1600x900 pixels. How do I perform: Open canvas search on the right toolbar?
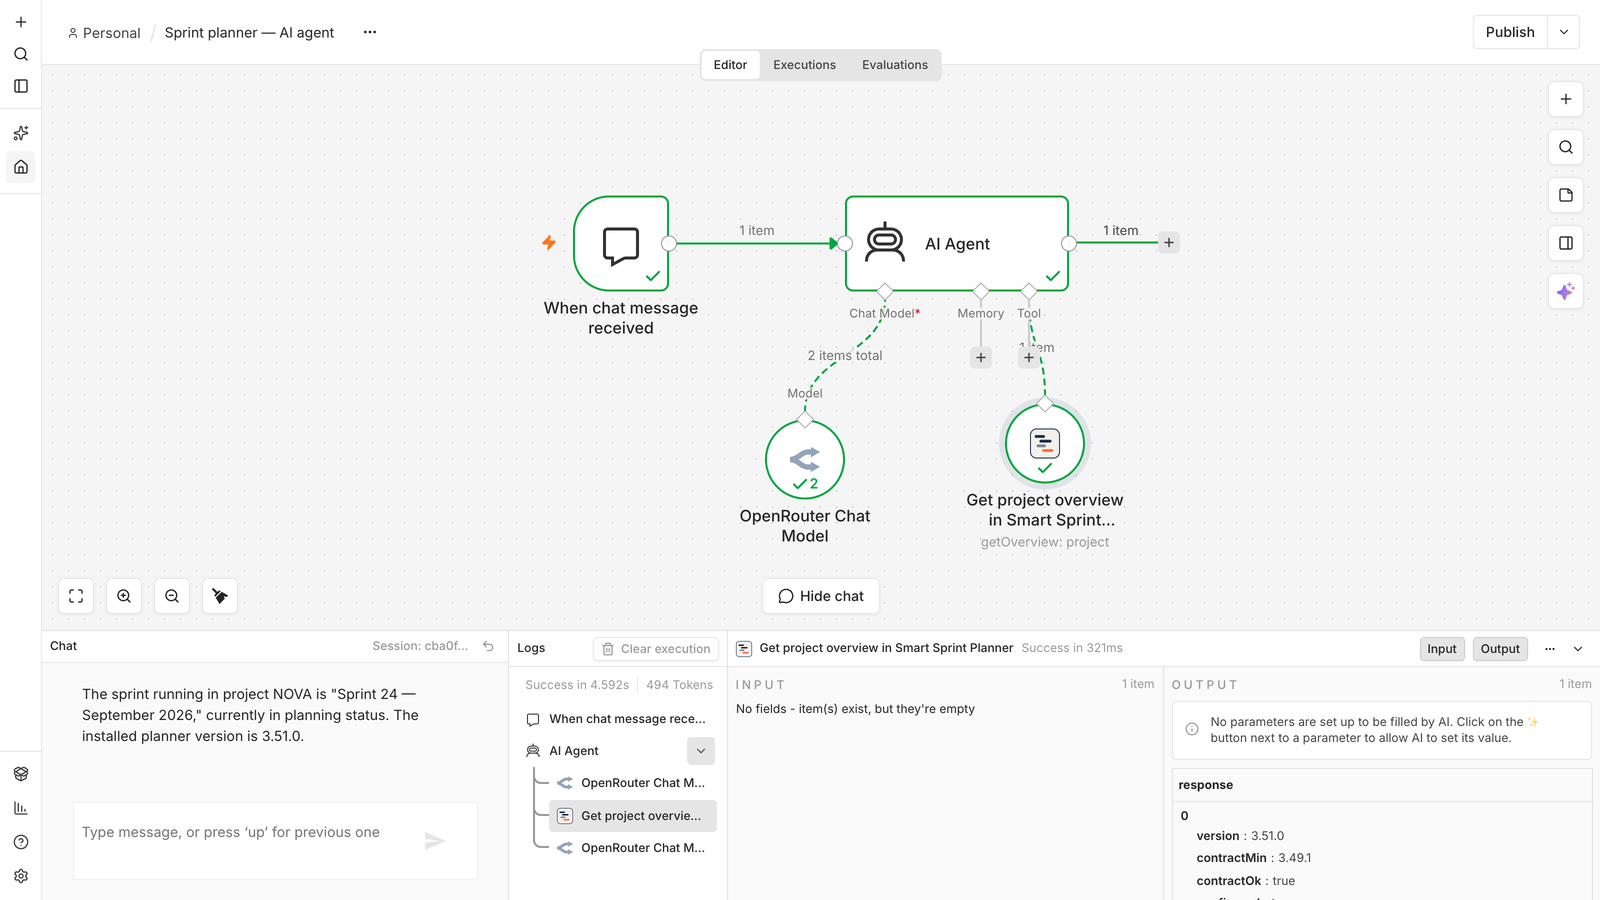1566,147
